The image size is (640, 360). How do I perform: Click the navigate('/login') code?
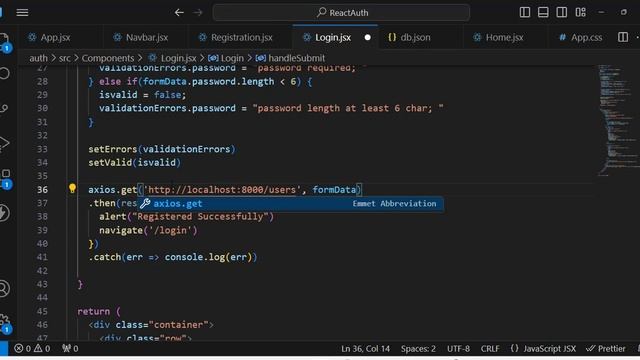(x=148, y=231)
